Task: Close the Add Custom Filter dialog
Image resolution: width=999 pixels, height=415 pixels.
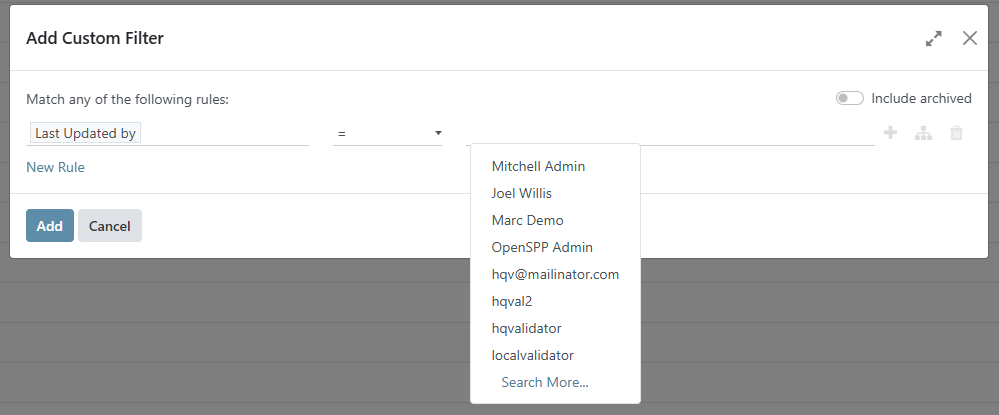Action: (x=969, y=38)
